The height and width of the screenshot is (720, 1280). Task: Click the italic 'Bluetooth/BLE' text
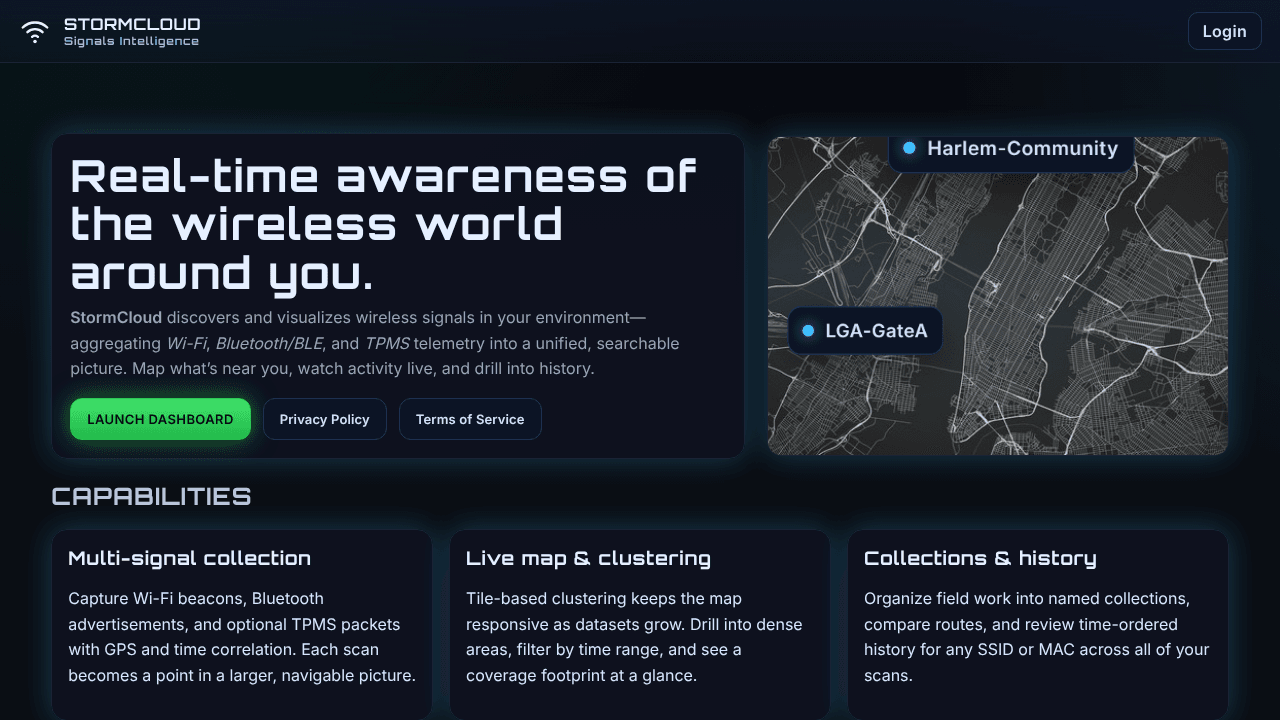tap(269, 344)
